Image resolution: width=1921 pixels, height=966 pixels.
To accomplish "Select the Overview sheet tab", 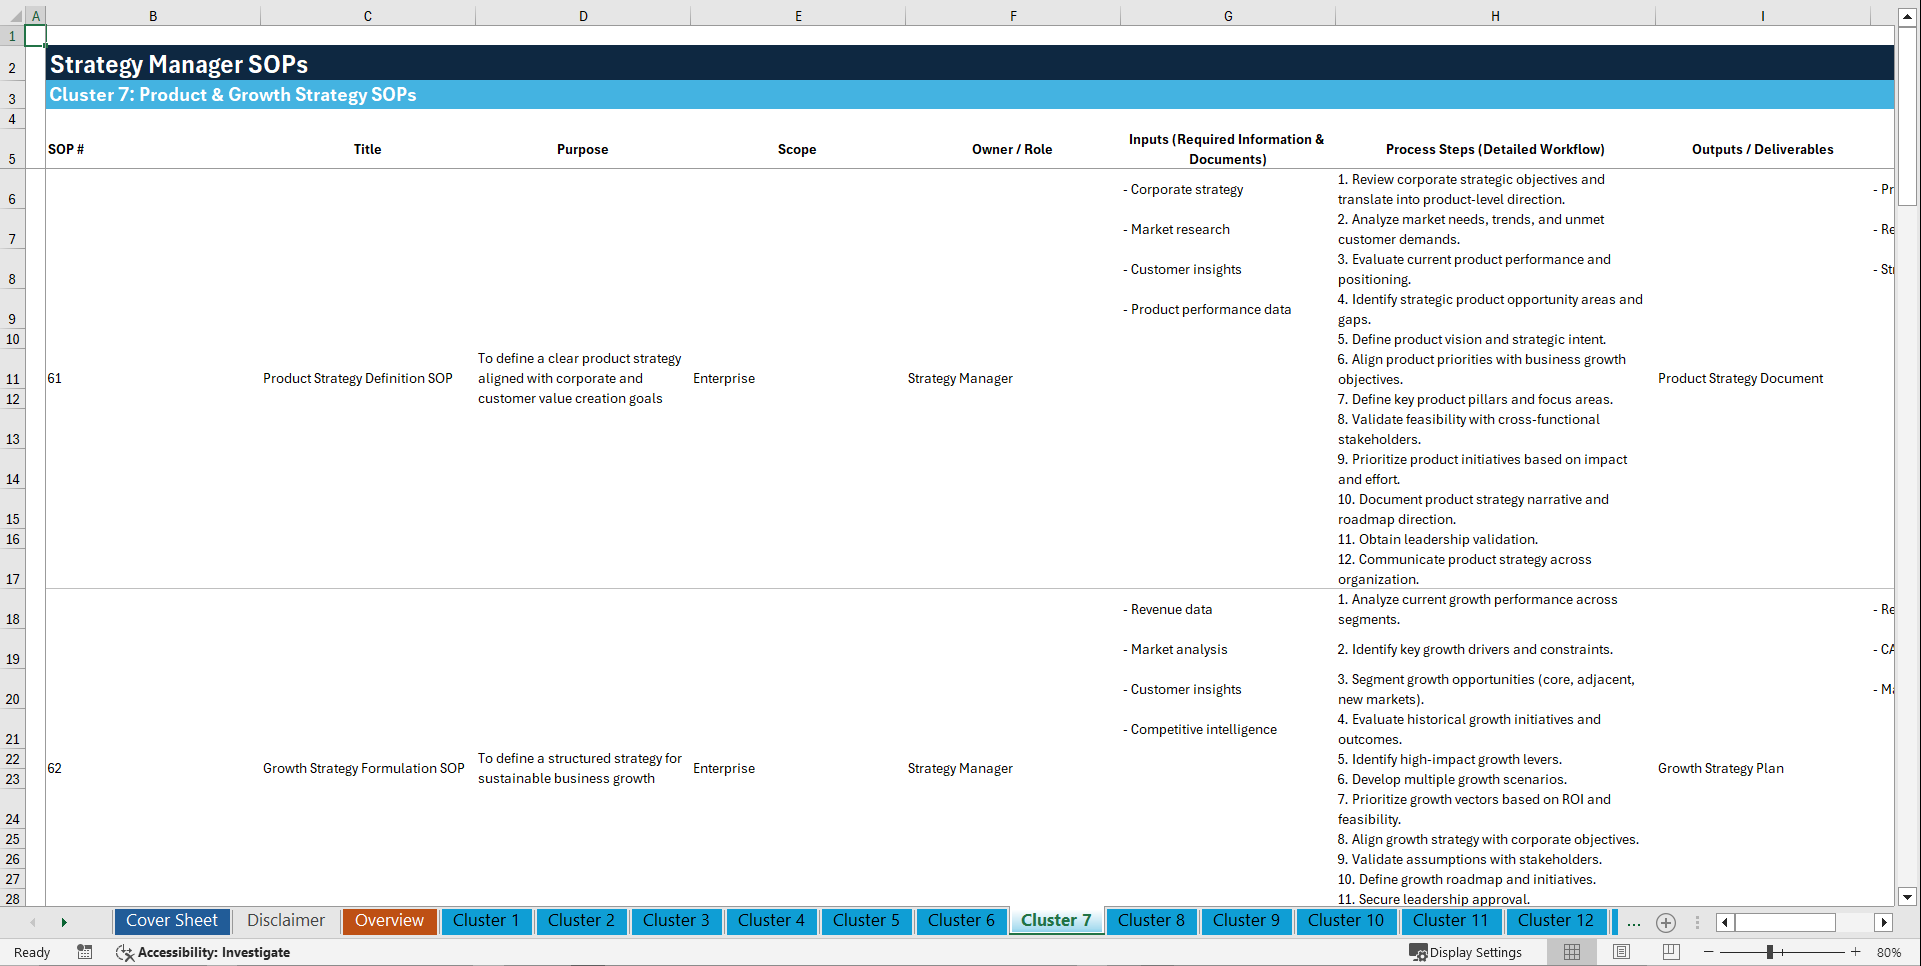I will pos(389,921).
